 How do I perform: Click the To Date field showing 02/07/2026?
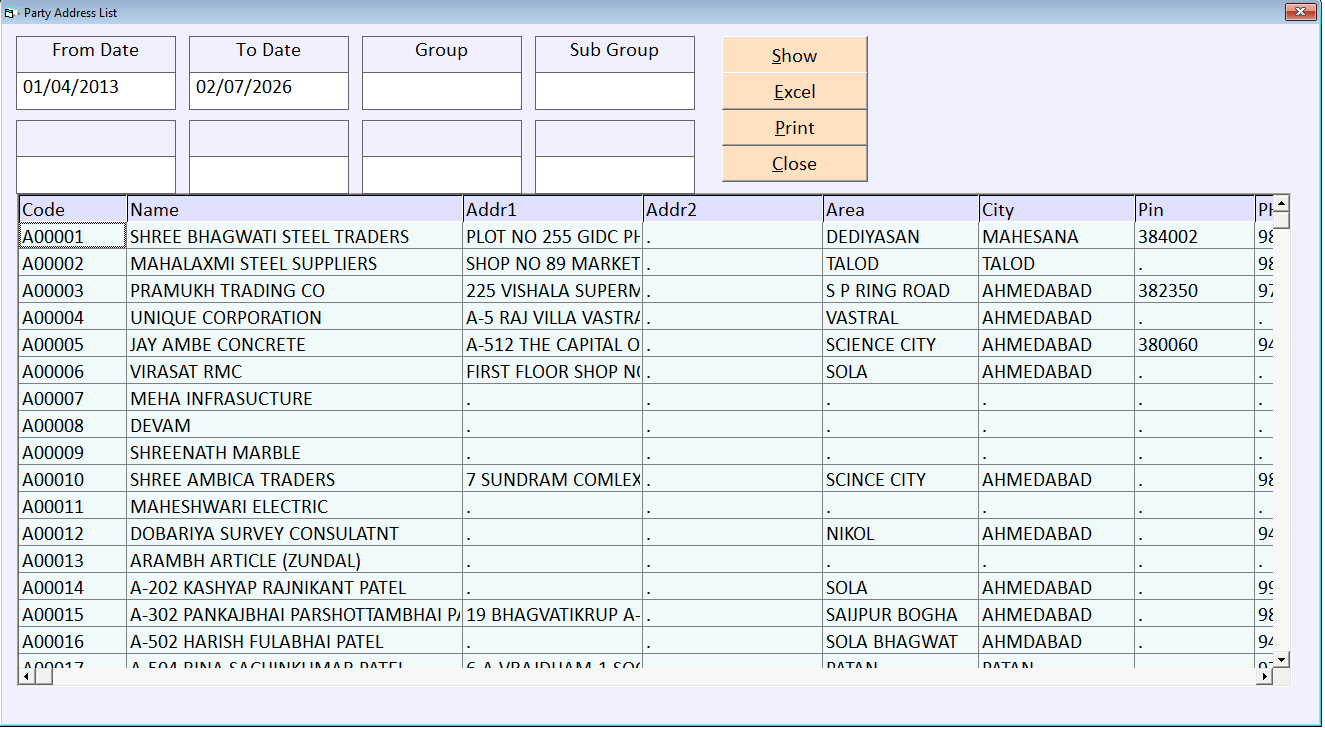point(269,91)
